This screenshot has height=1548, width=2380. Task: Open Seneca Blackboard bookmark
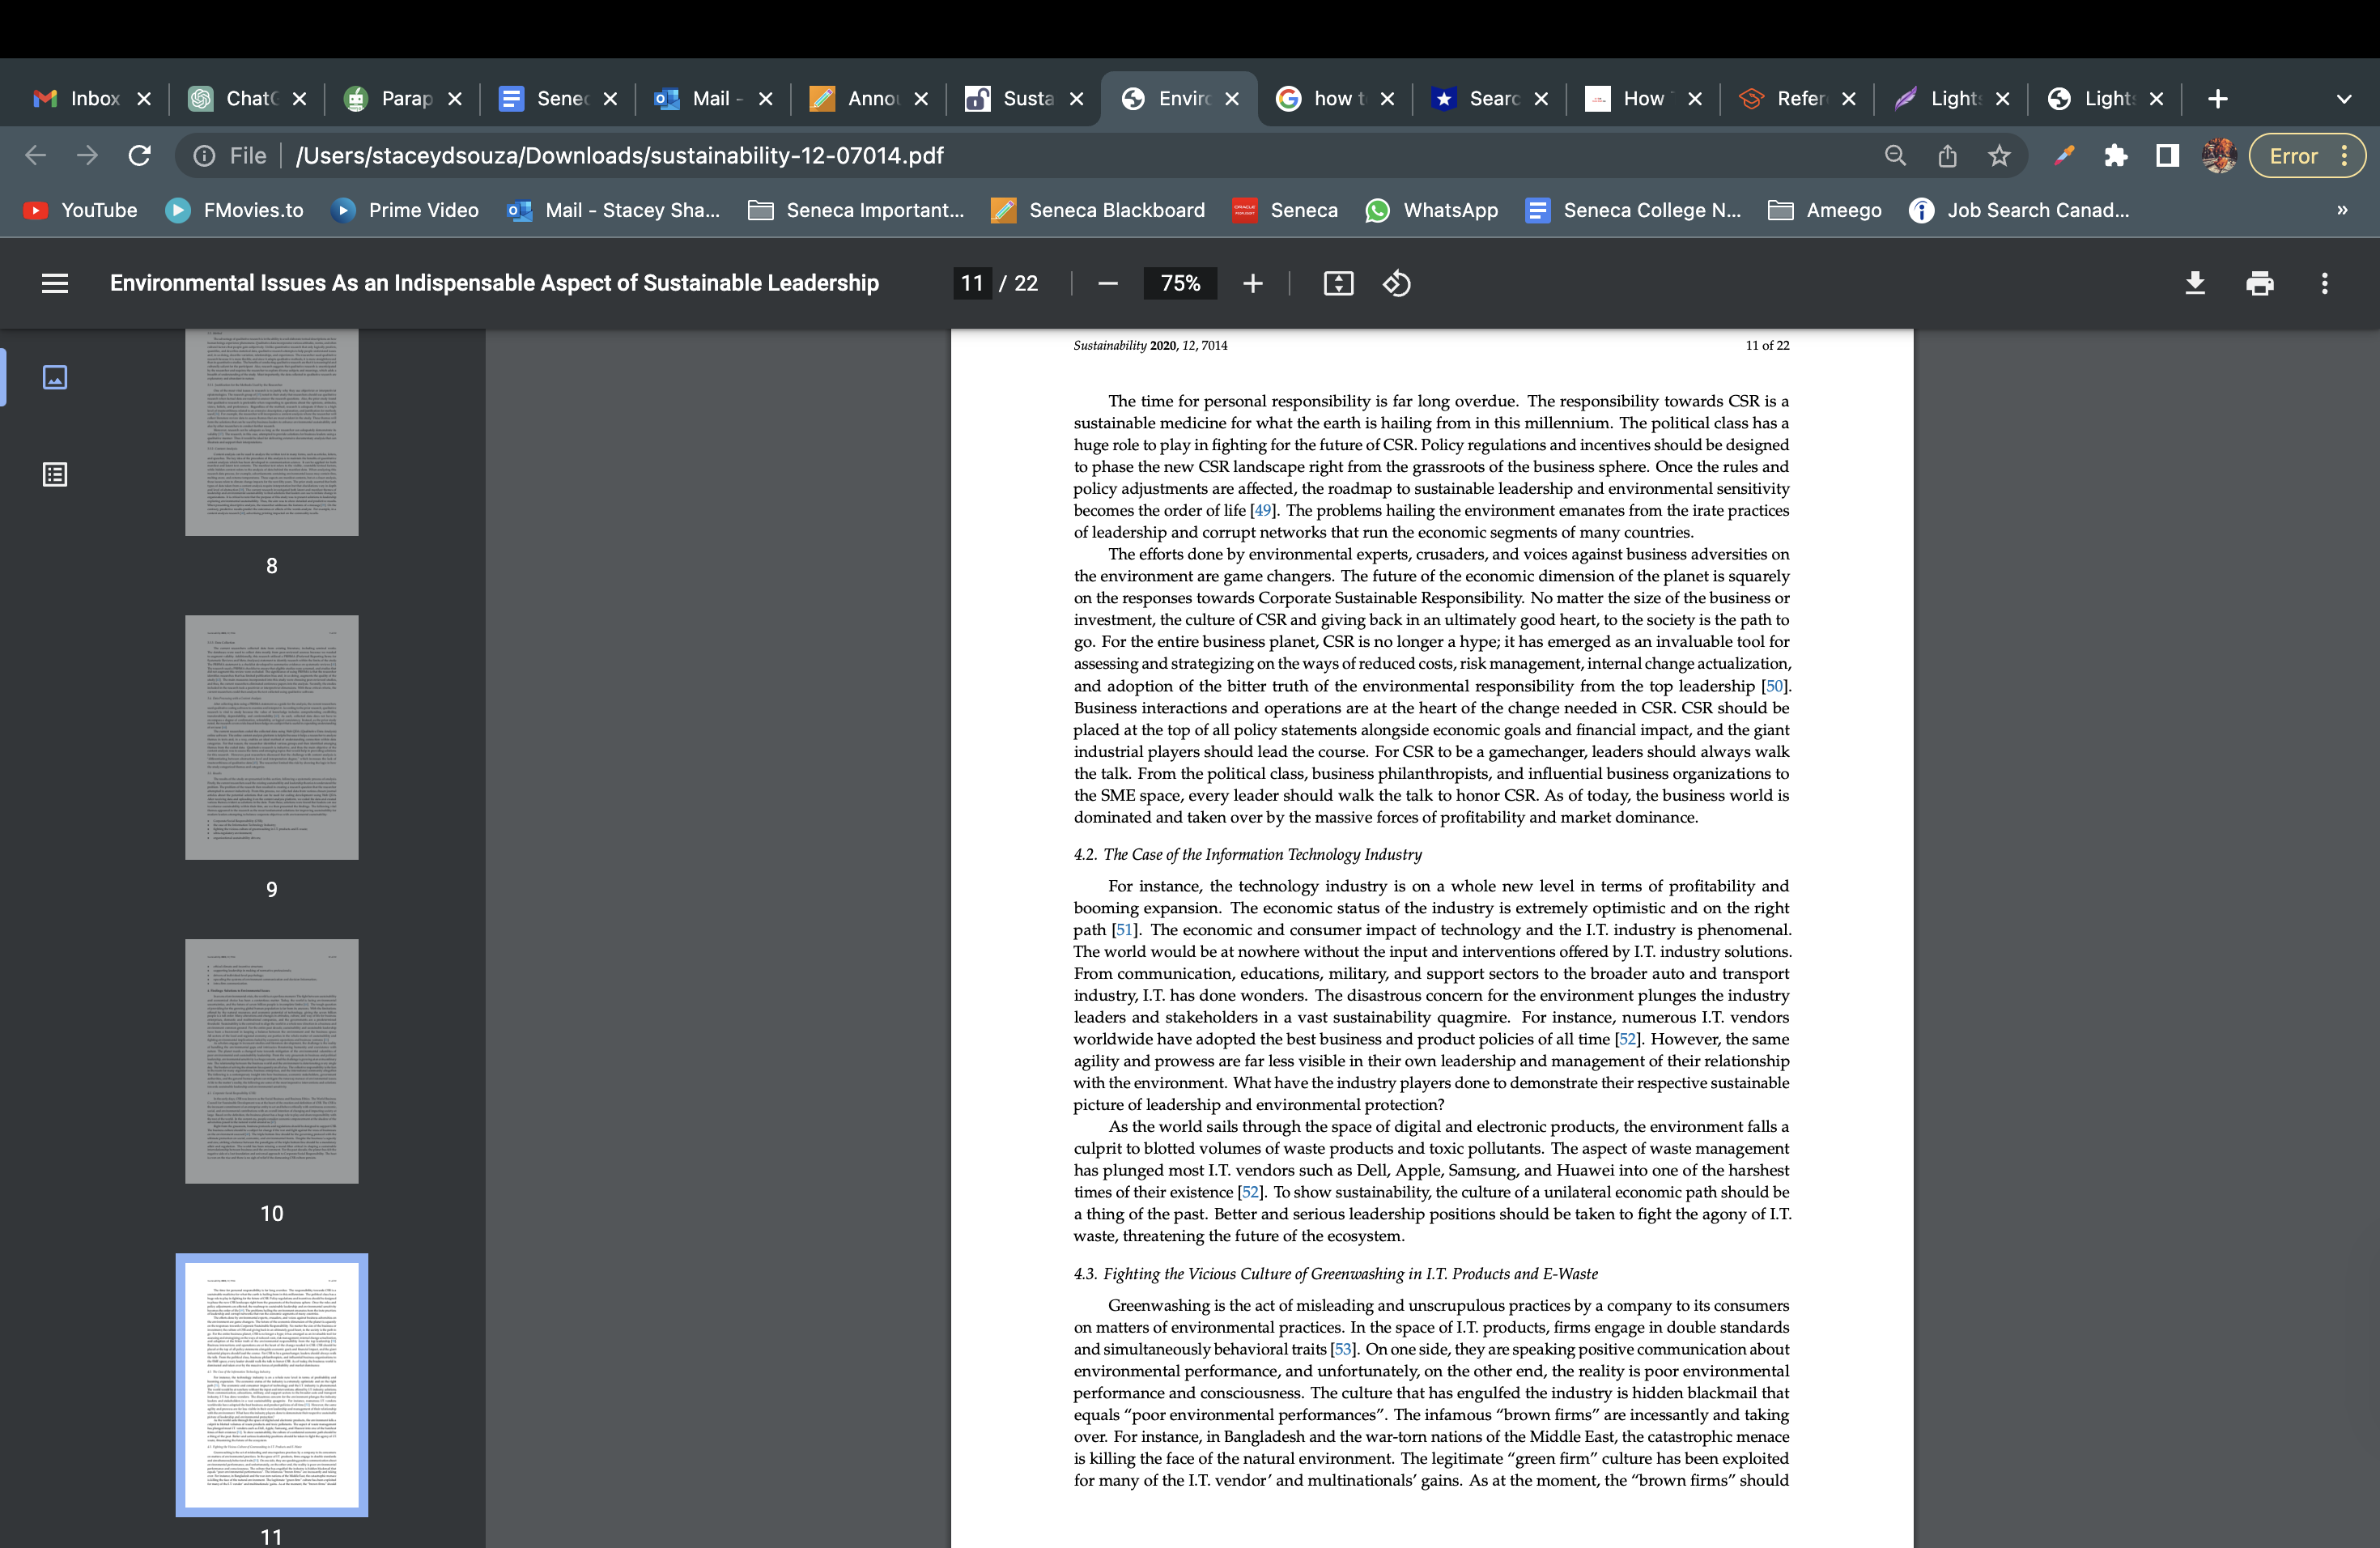coord(1098,210)
